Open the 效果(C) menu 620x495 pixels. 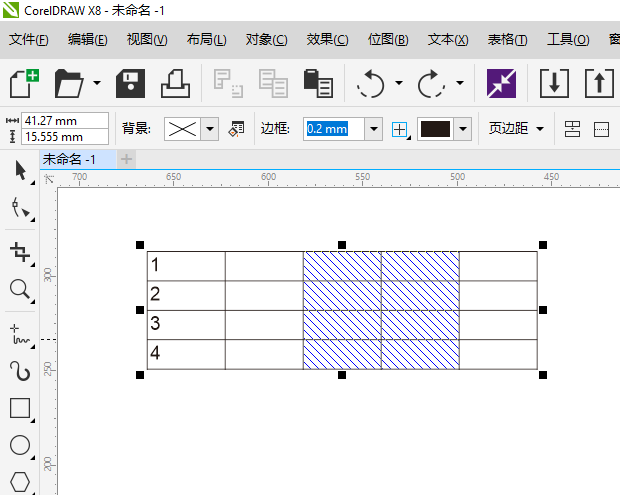(327, 40)
